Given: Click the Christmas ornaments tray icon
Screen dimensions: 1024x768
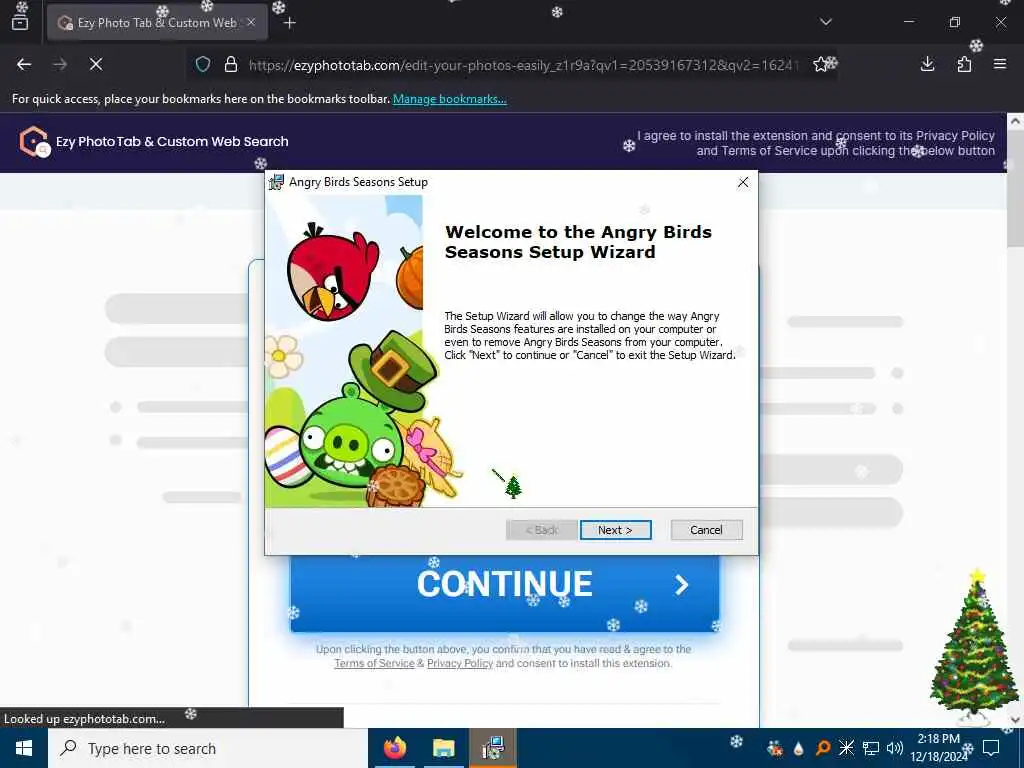Looking at the screenshot, I should pyautogui.click(x=775, y=748).
